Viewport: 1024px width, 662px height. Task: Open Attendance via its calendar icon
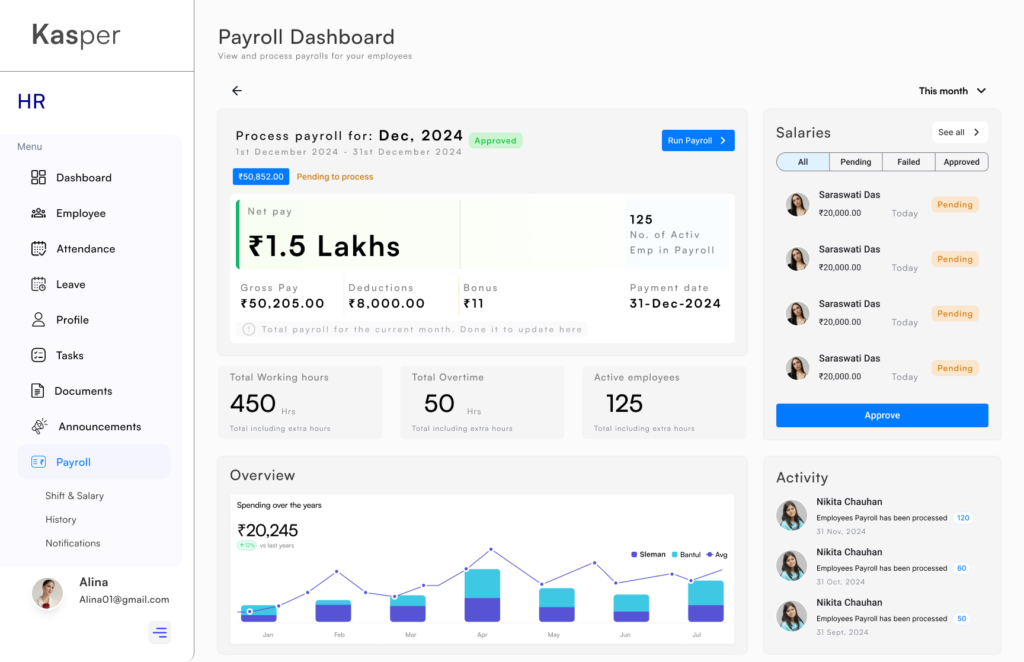tap(38, 249)
